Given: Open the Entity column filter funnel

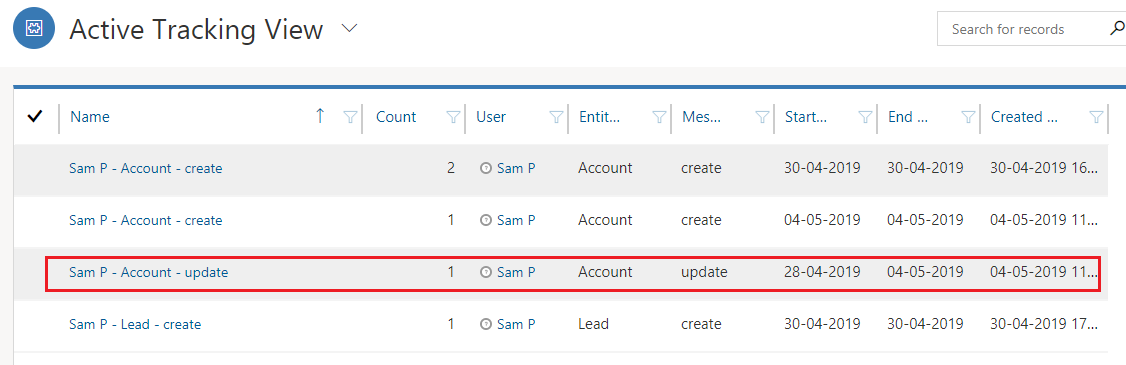Looking at the screenshot, I should tap(659, 117).
